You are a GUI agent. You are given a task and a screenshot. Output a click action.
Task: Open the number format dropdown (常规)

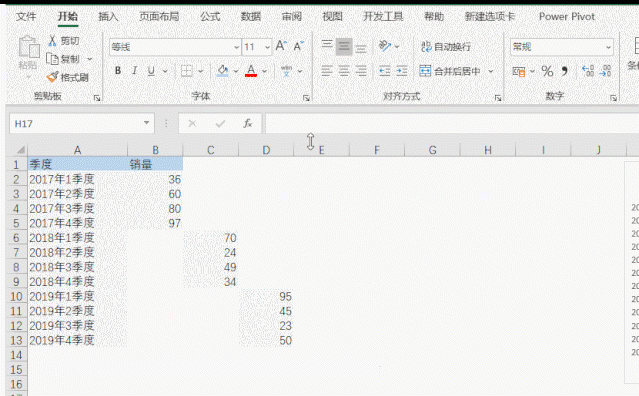coord(608,47)
